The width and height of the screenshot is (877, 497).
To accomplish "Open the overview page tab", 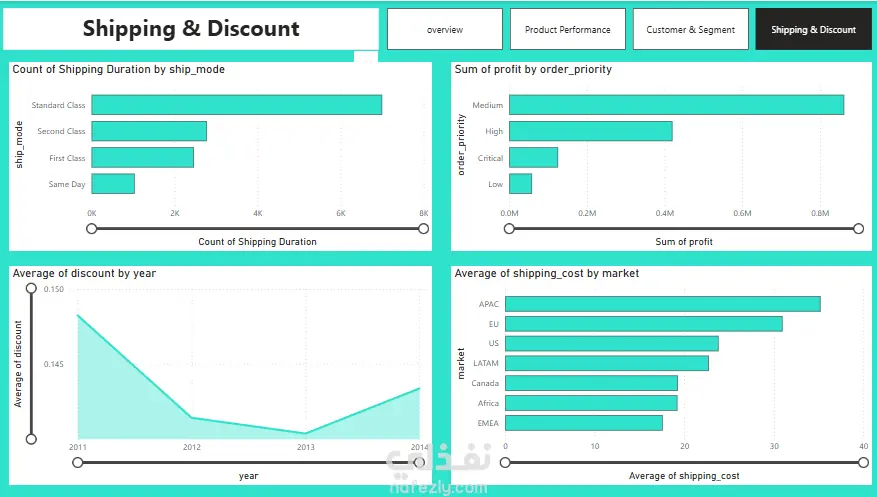I will point(445,29).
